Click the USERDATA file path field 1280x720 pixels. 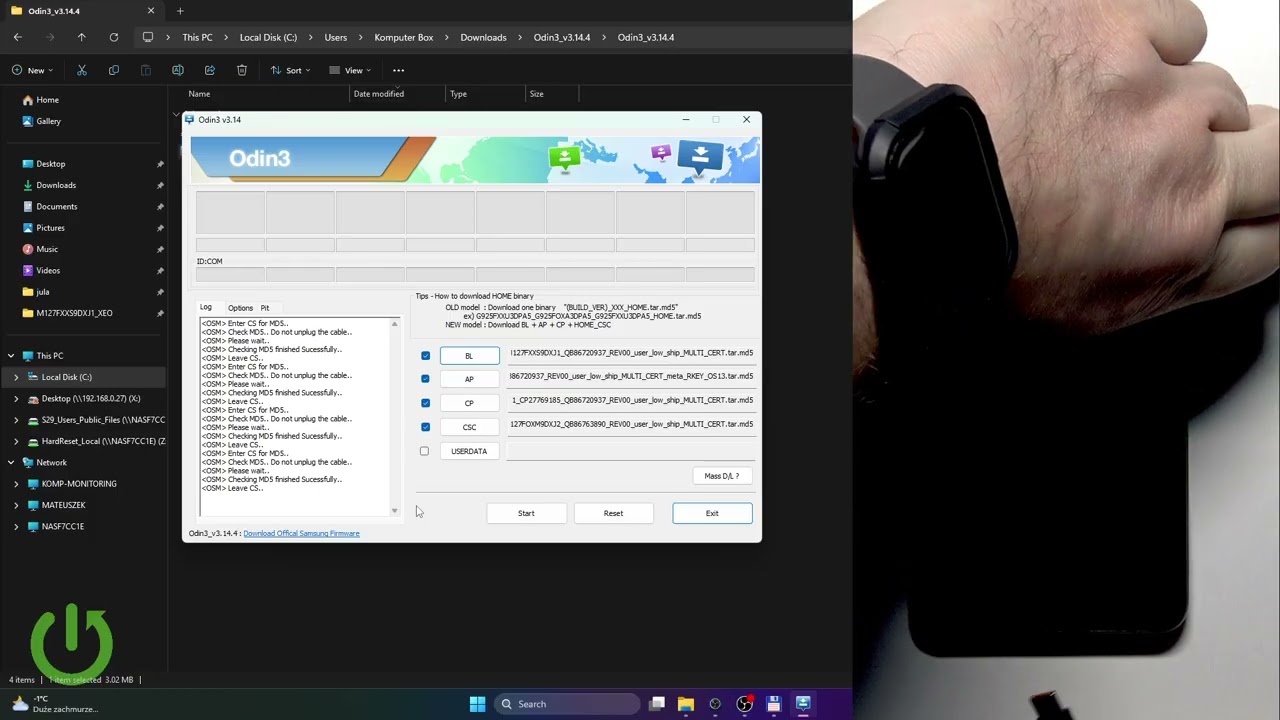point(631,451)
